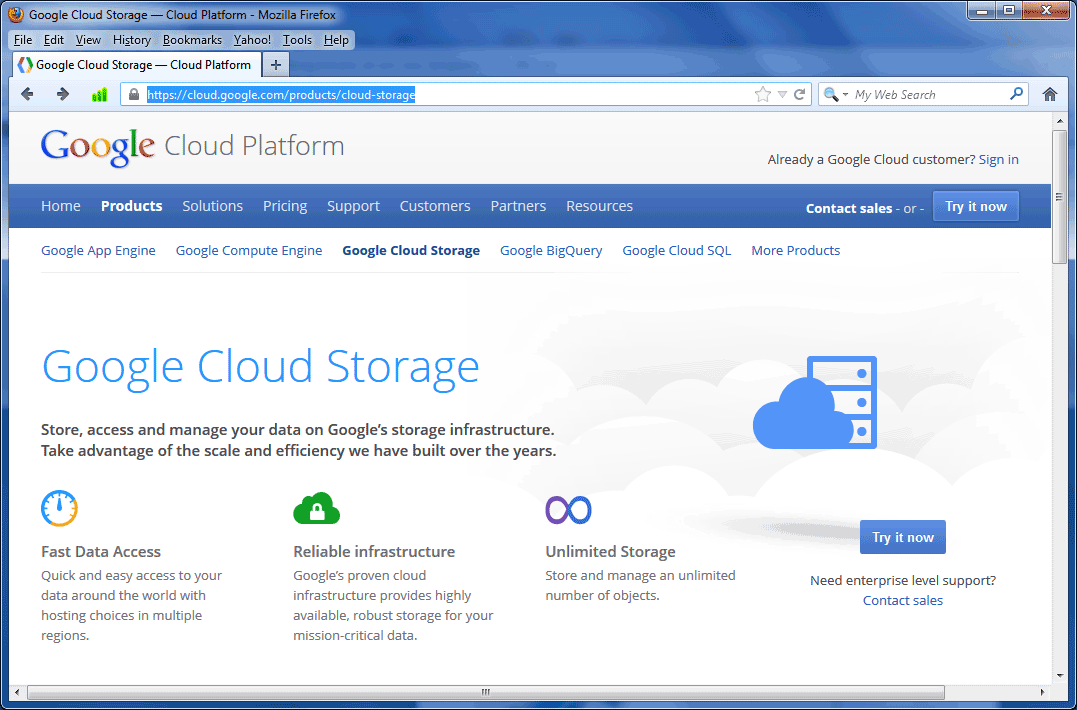Go to the browser Home icon
The width and height of the screenshot is (1077, 710).
point(1050,94)
